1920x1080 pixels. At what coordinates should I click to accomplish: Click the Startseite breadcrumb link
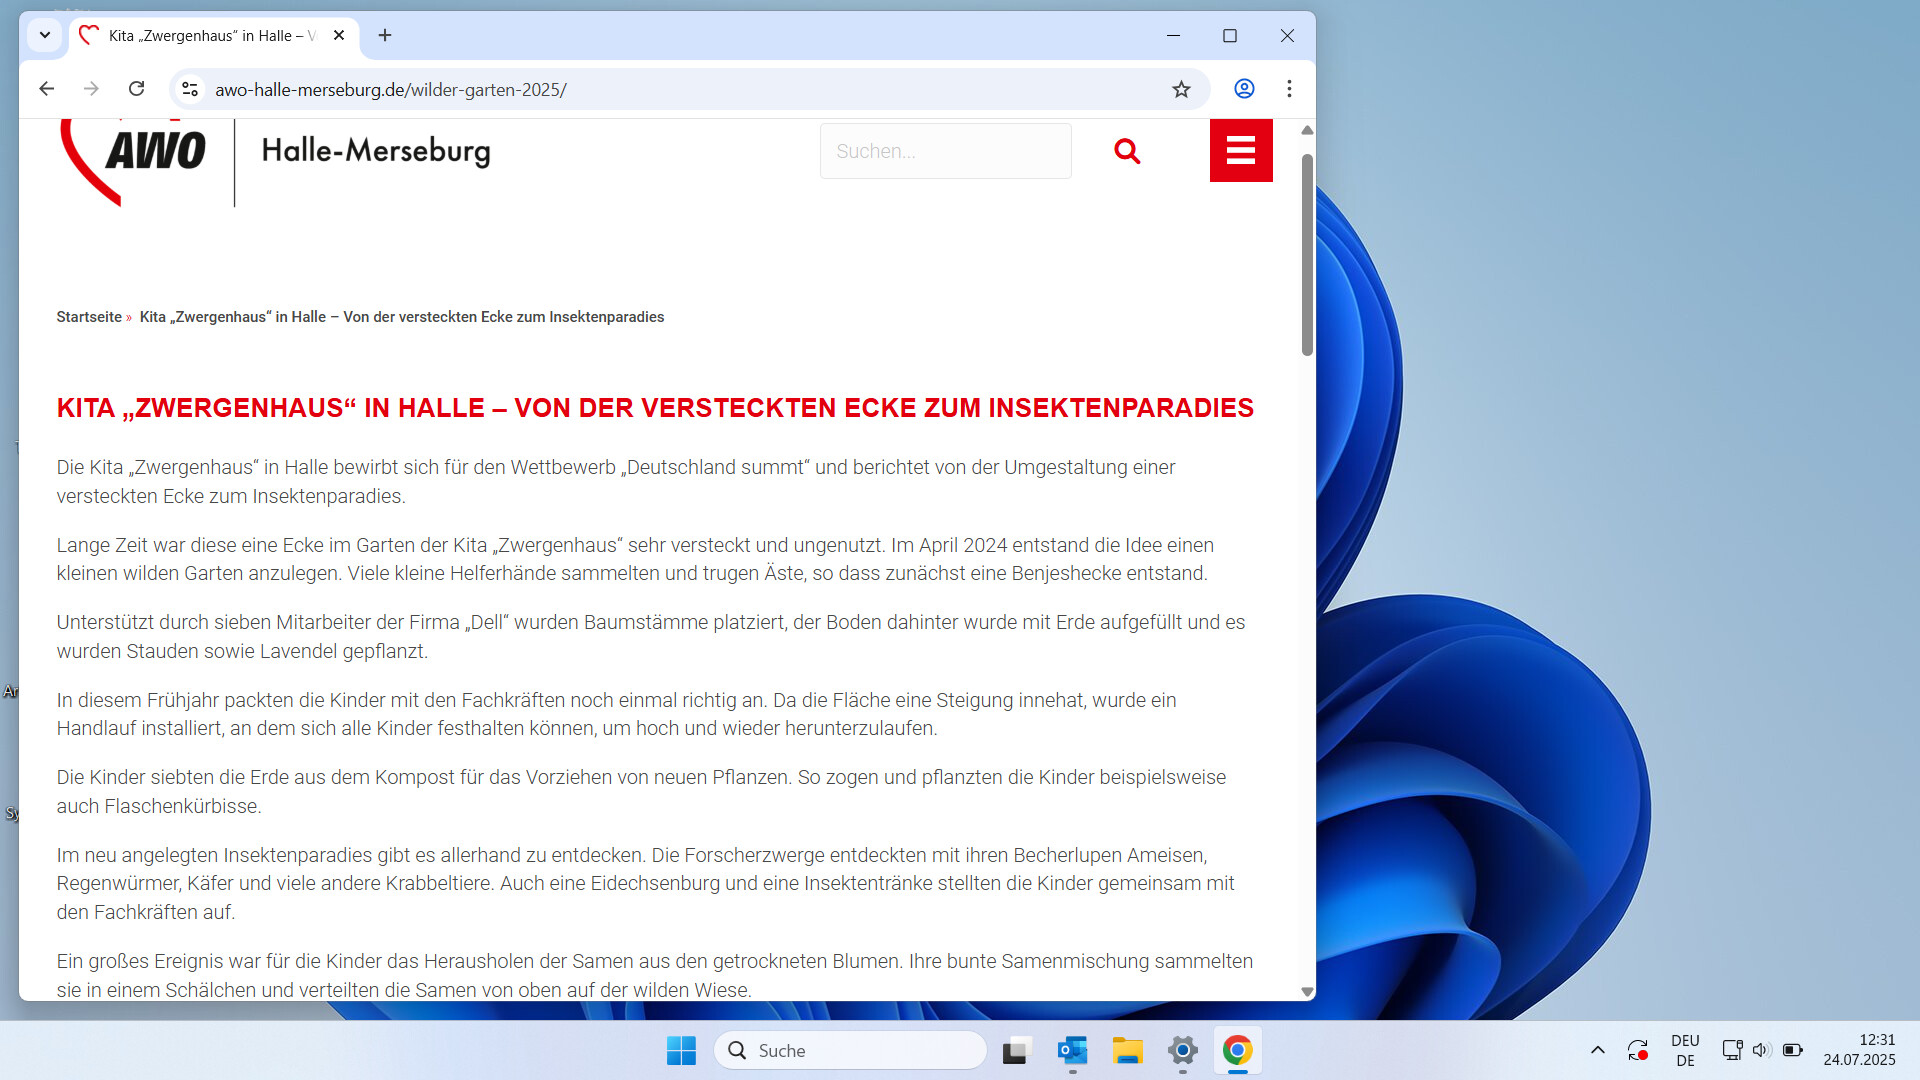coord(88,317)
